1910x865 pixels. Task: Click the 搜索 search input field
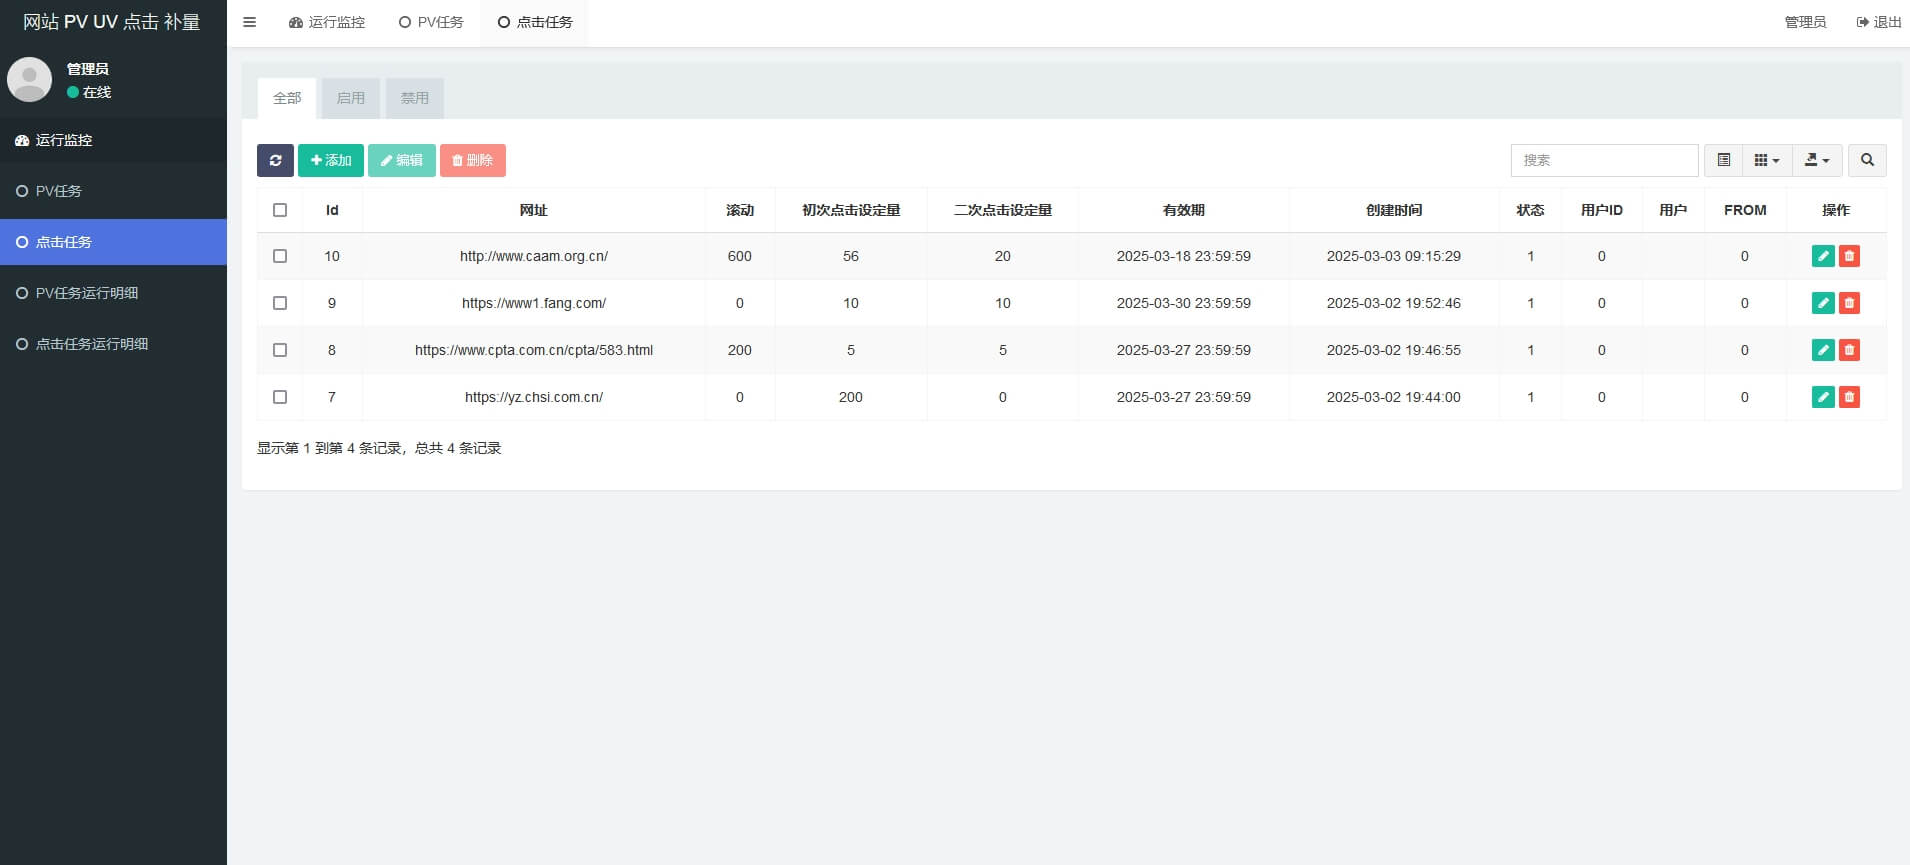[x=1603, y=160]
